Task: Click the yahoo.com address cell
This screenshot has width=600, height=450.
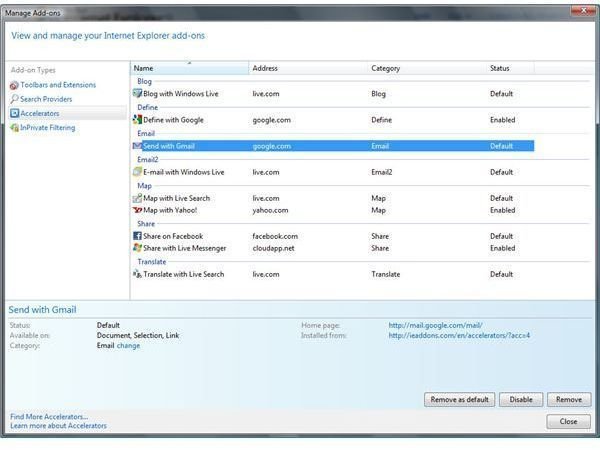Action: click(x=270, y=210)
